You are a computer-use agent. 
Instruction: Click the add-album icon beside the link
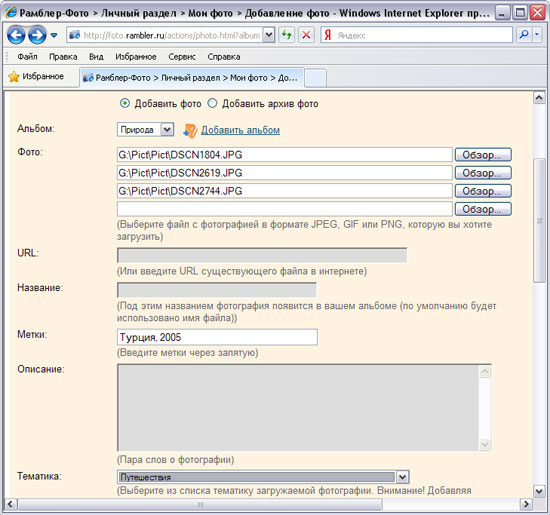pyautogui.click(x=190, y=131)
